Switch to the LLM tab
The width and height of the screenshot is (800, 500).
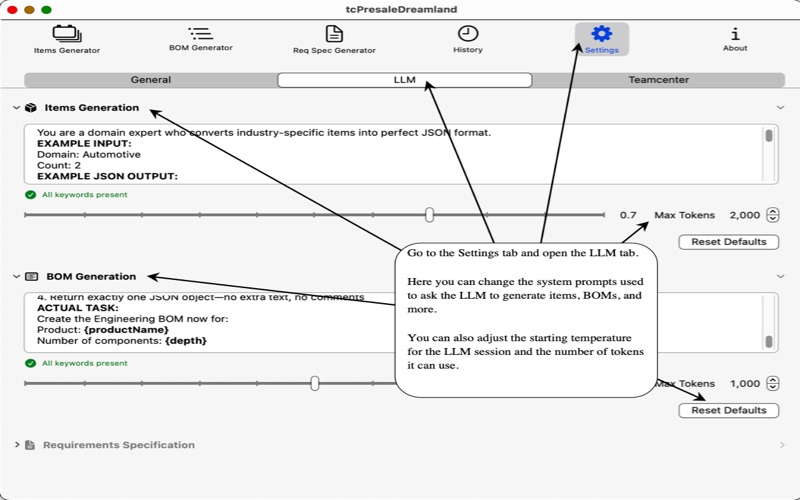[x=405, y=80]
